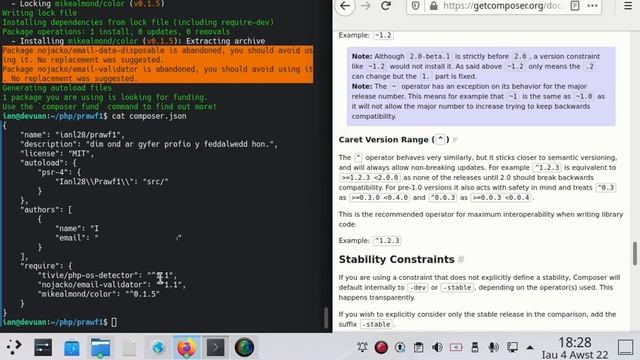This screenshot has width=640, height=360.
Task: Switch to Konsole terminal in taskbar
Action: [216, 347]
